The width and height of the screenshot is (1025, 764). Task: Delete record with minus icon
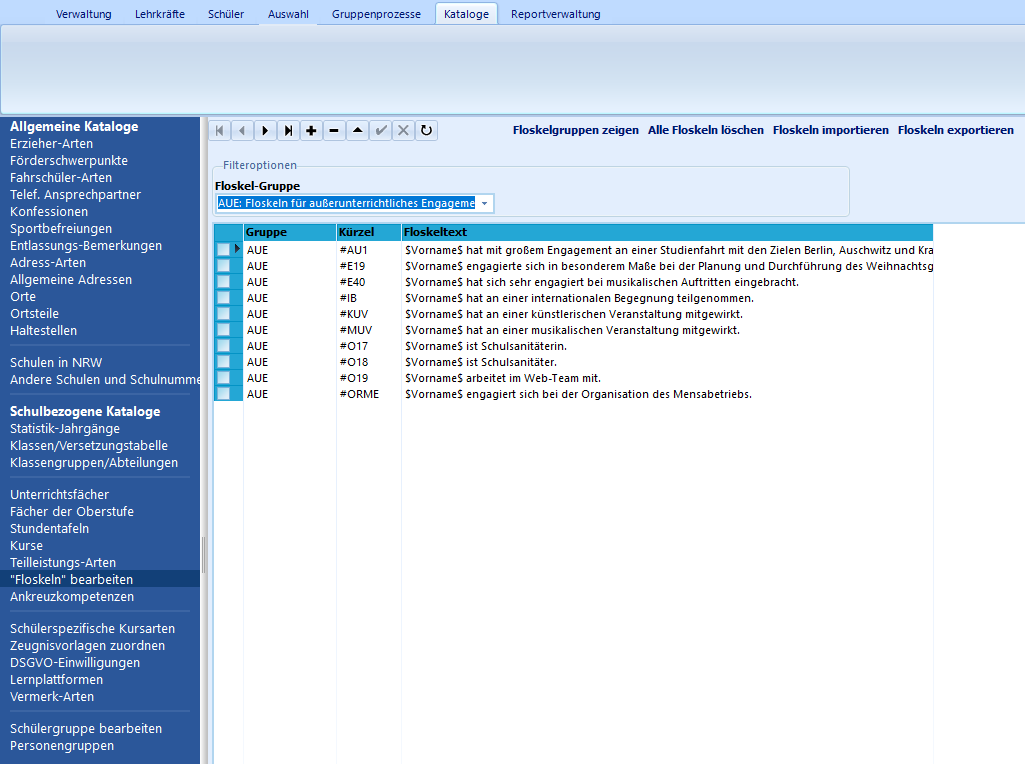tap(334, 131)
